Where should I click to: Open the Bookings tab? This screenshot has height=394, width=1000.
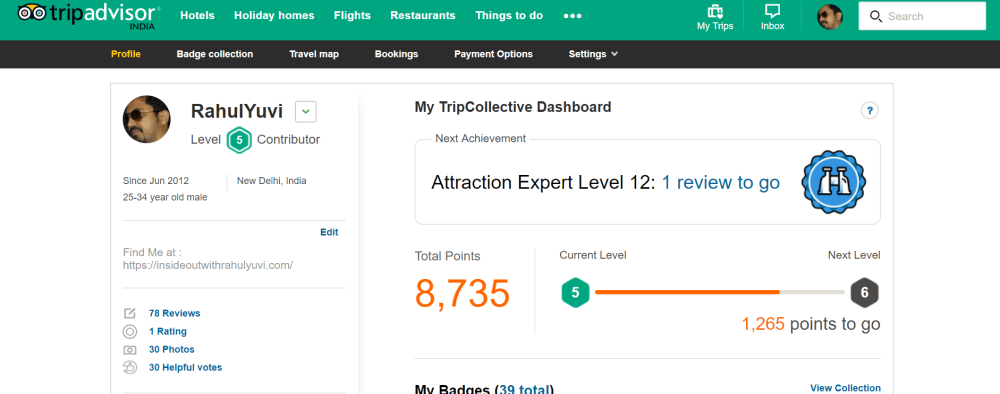pyautogui.click(x=397, y=54)
